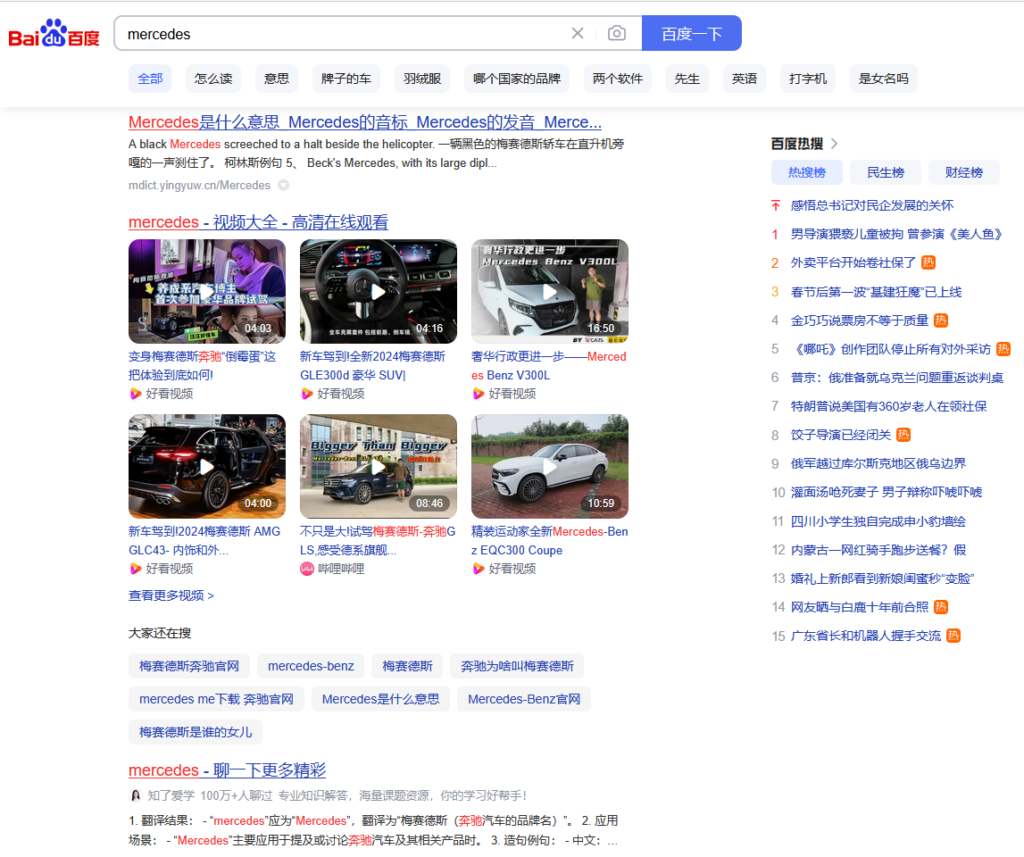Play the 04:16 GLE300d video
The width and height of the screenshot is (1024, 857).
point(378,291)
